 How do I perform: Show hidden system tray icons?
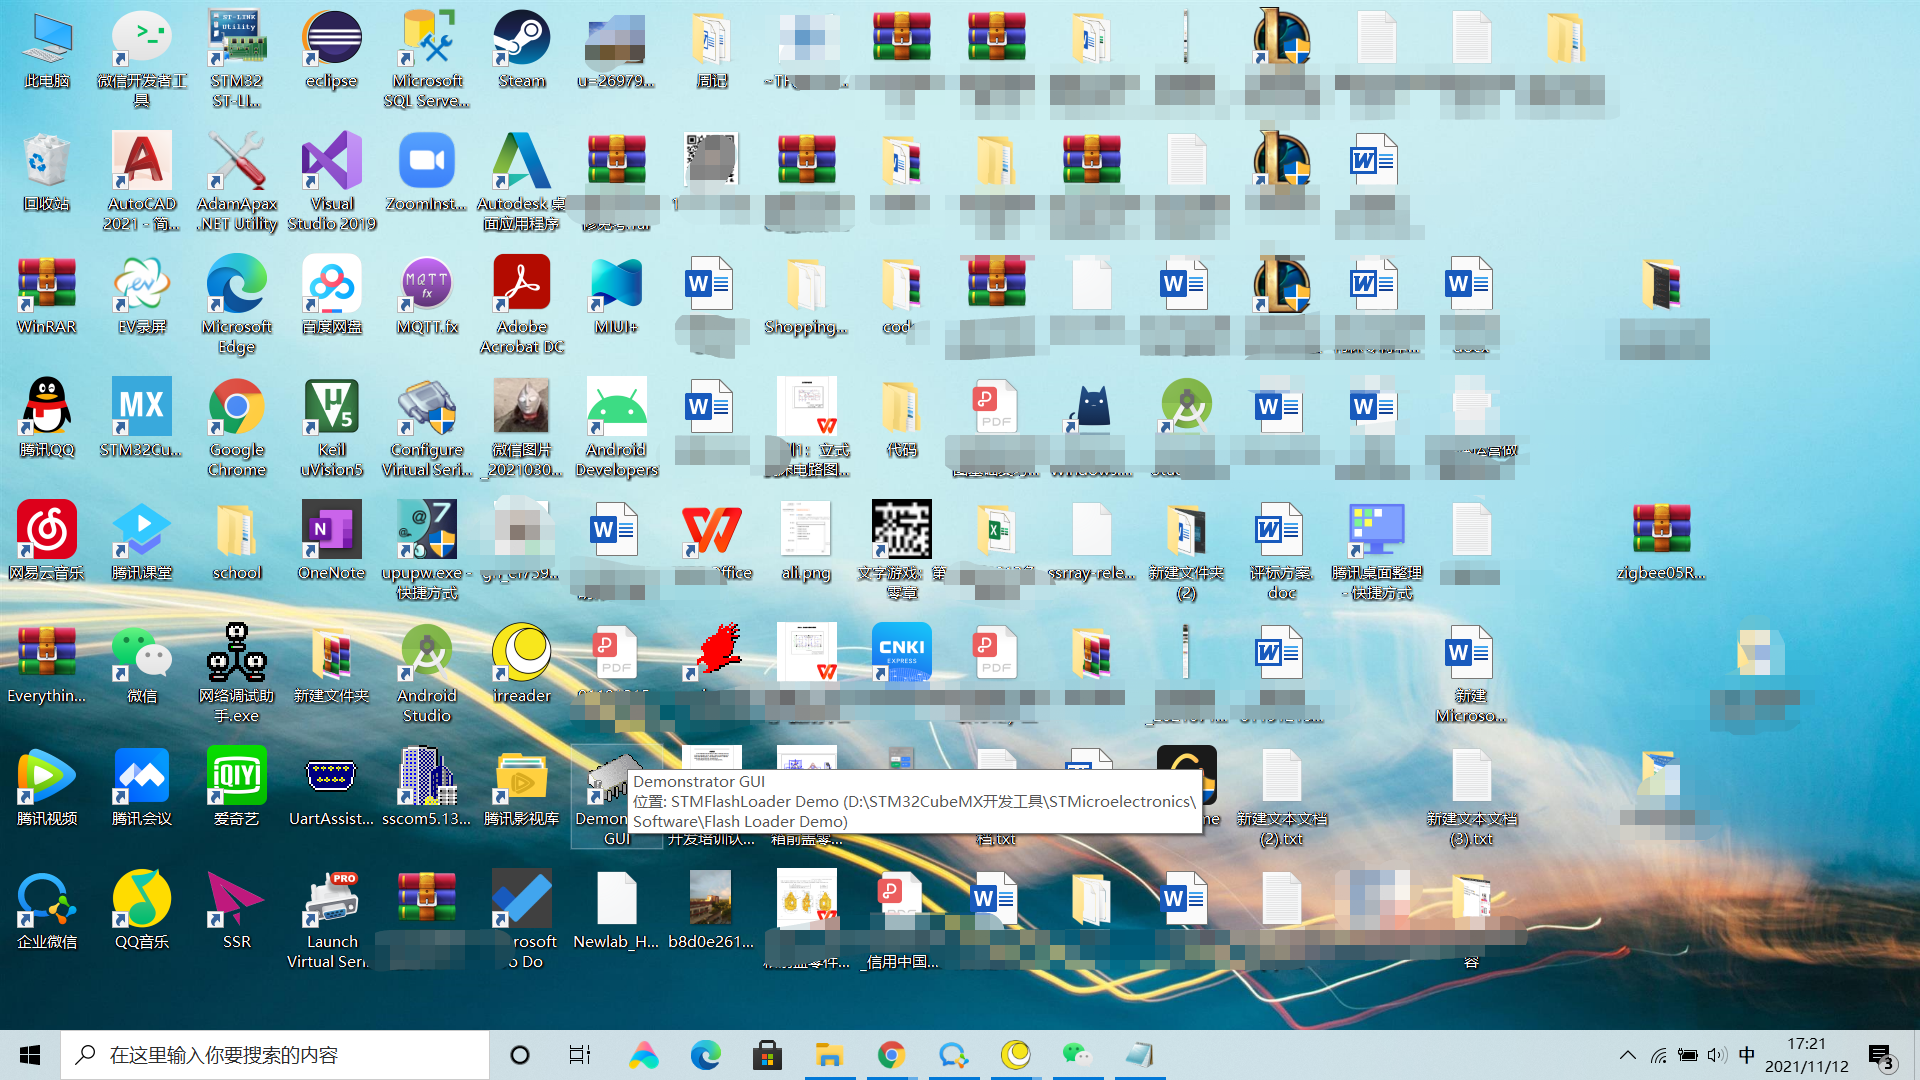pyautogui.click(x=1627, y=1055)
